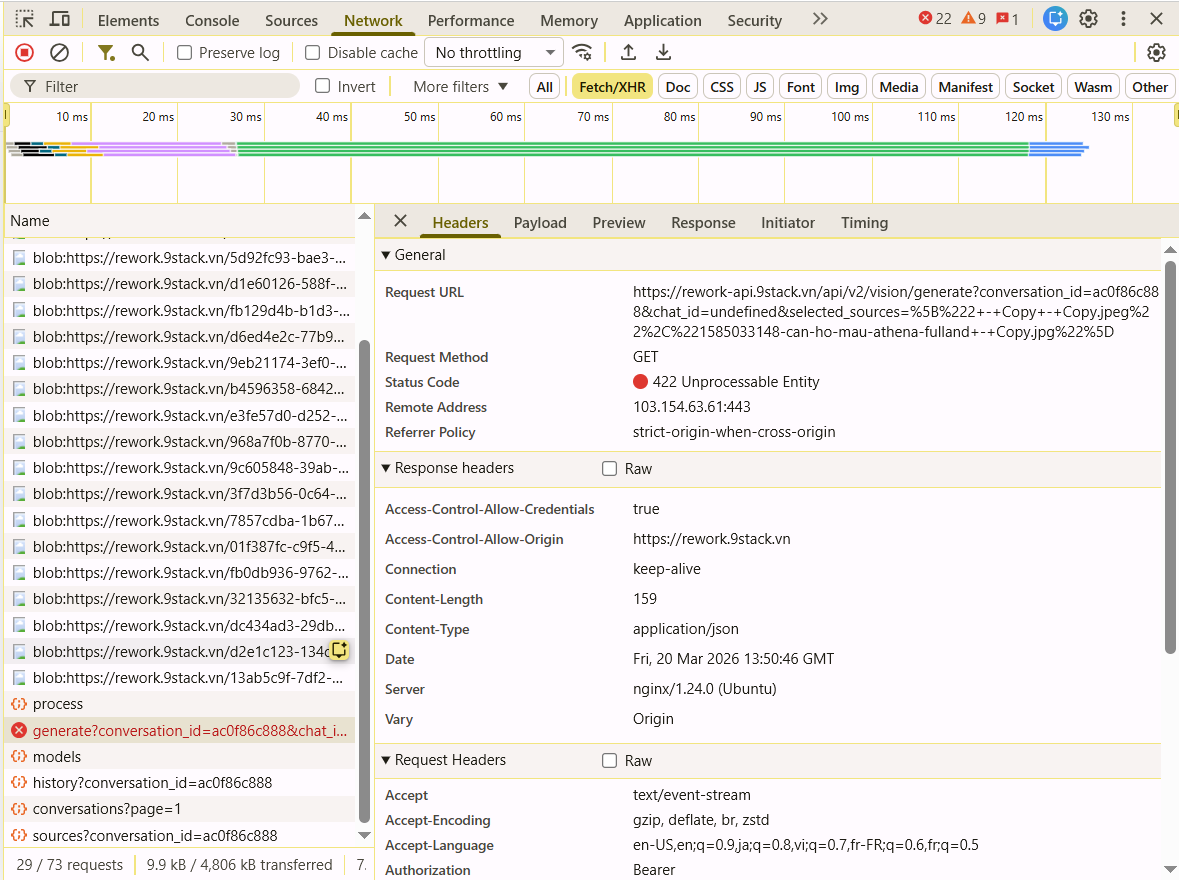Click the inspect element picker icon

point(25,19)
